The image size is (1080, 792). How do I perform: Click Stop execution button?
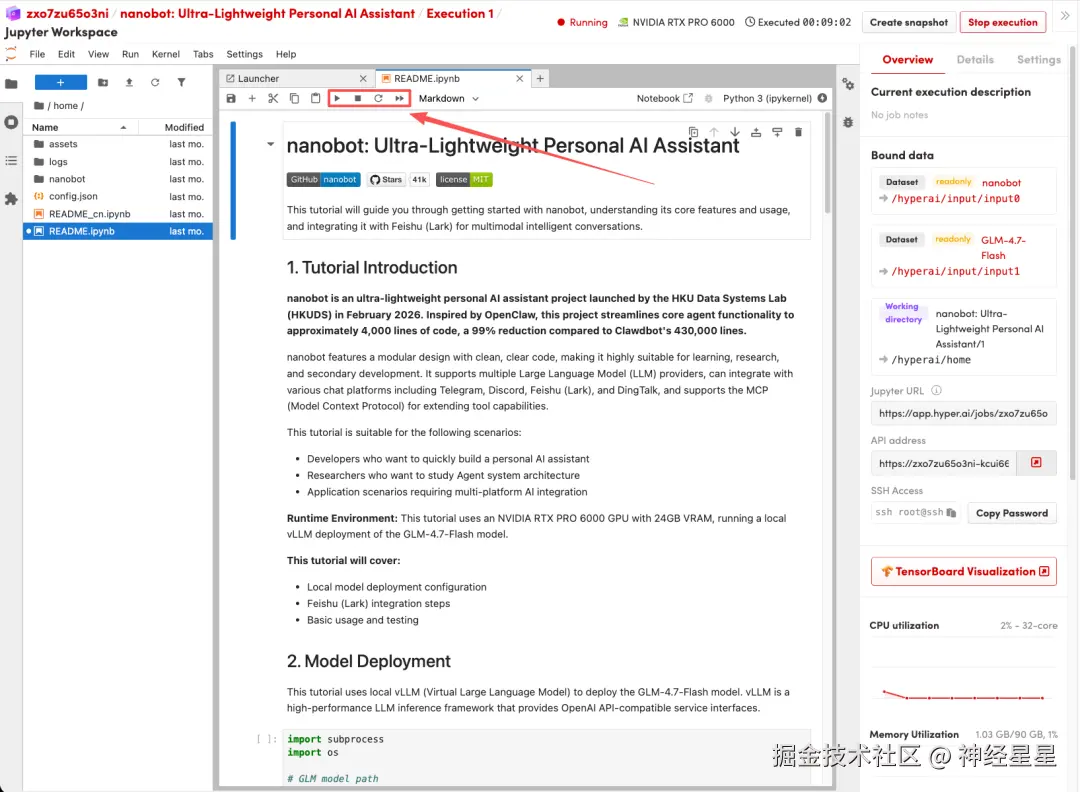click(1002, 22)
